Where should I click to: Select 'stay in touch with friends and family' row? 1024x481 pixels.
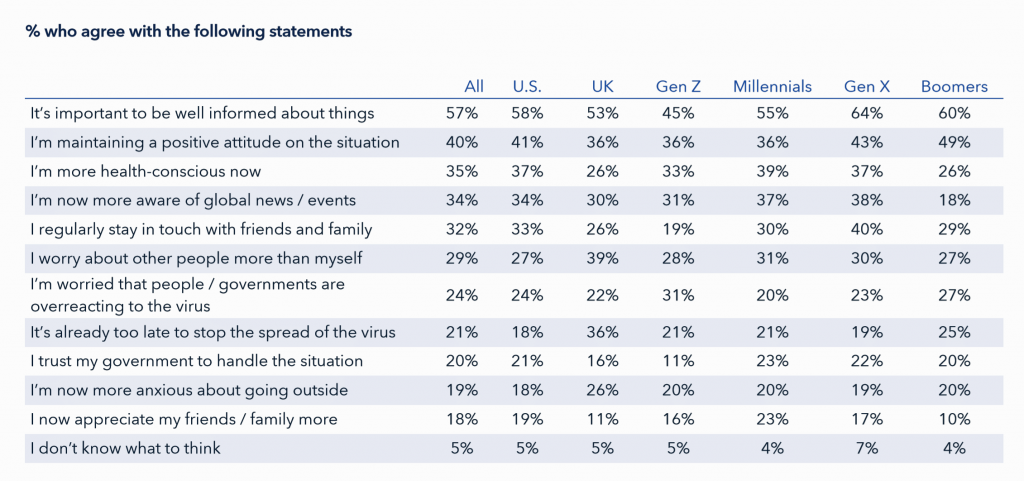tap(201, 229)
